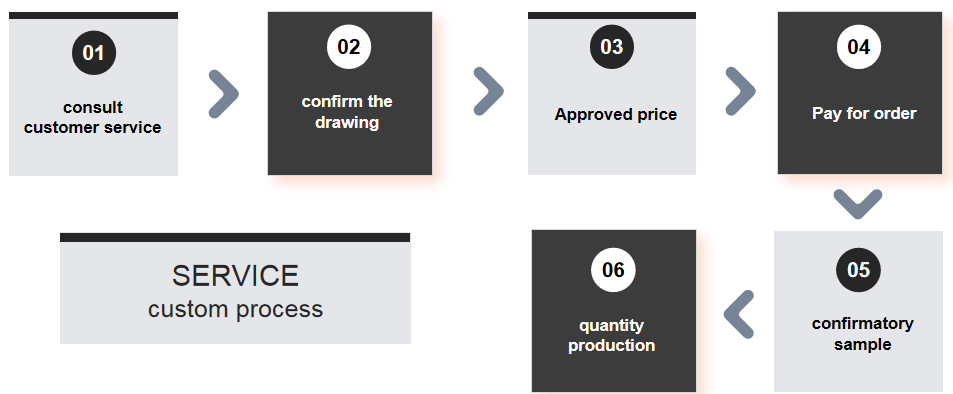Select the 04 numbered circle badge
This screenshot has height=394, width=953.
tap(859, 47)
